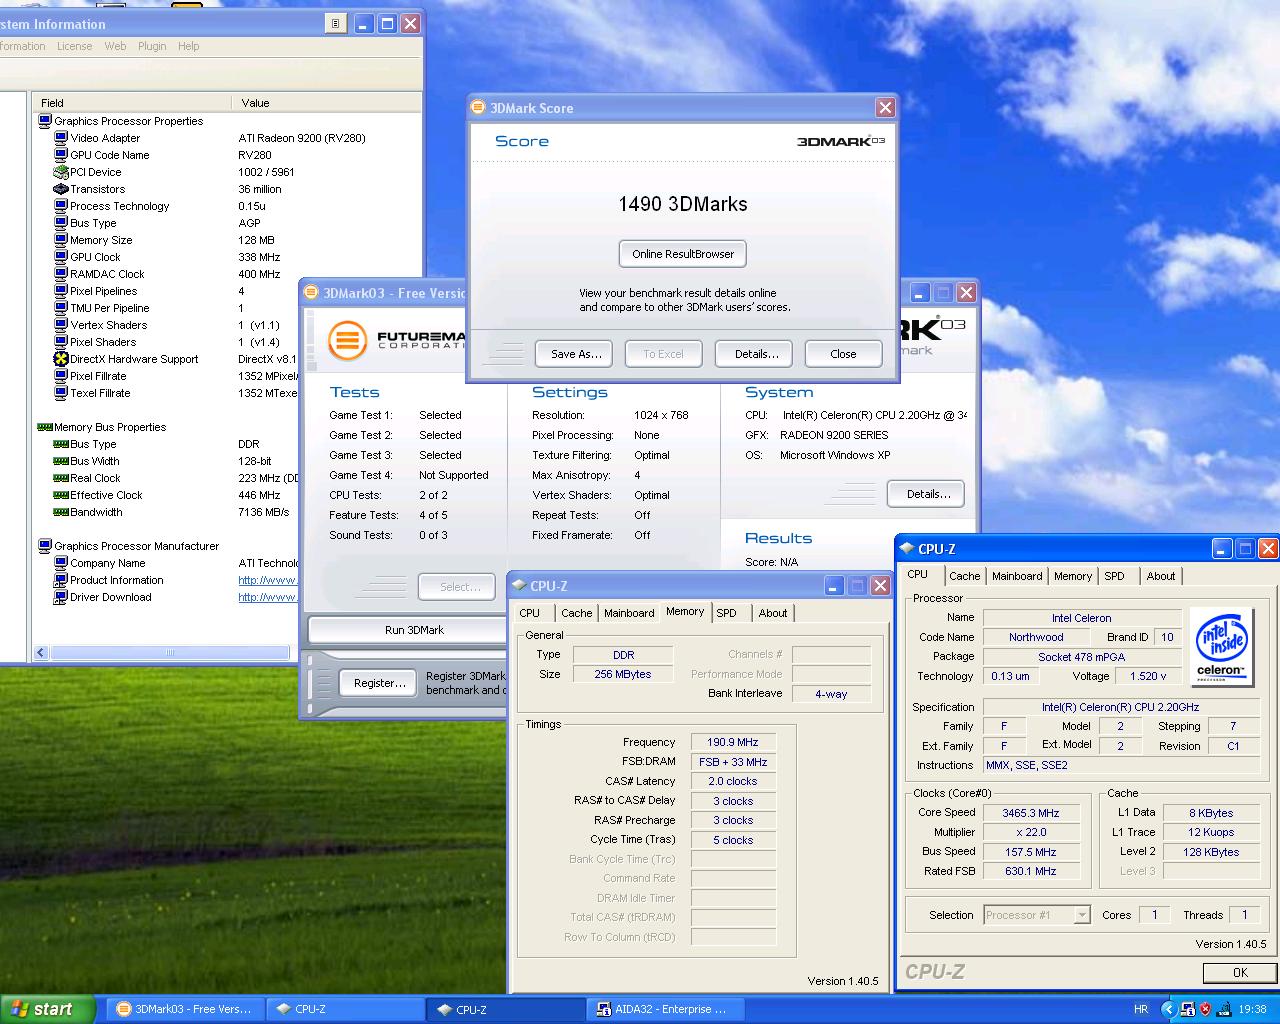Click the AIDA32 horizontal scrollbar thumb
Viewport: 1280px width, 1024px height.
(168, 653)
